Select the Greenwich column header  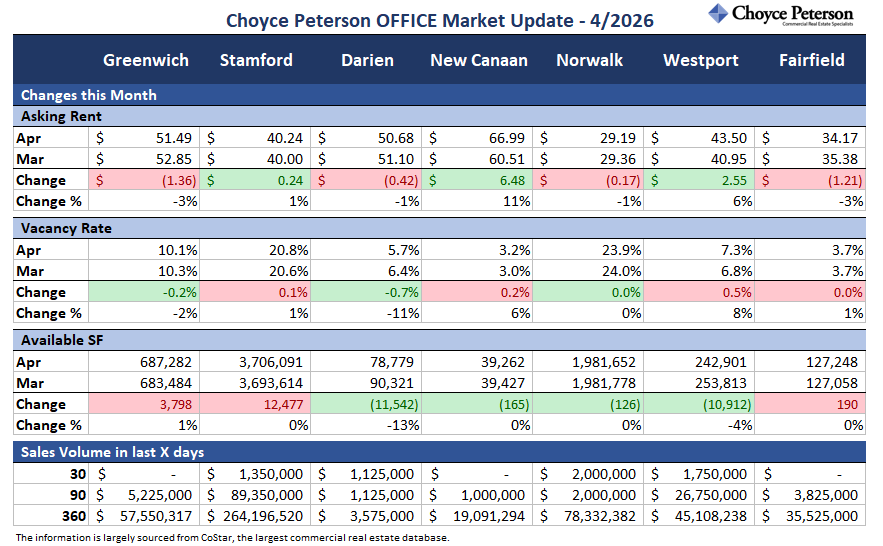pos(145,60)
